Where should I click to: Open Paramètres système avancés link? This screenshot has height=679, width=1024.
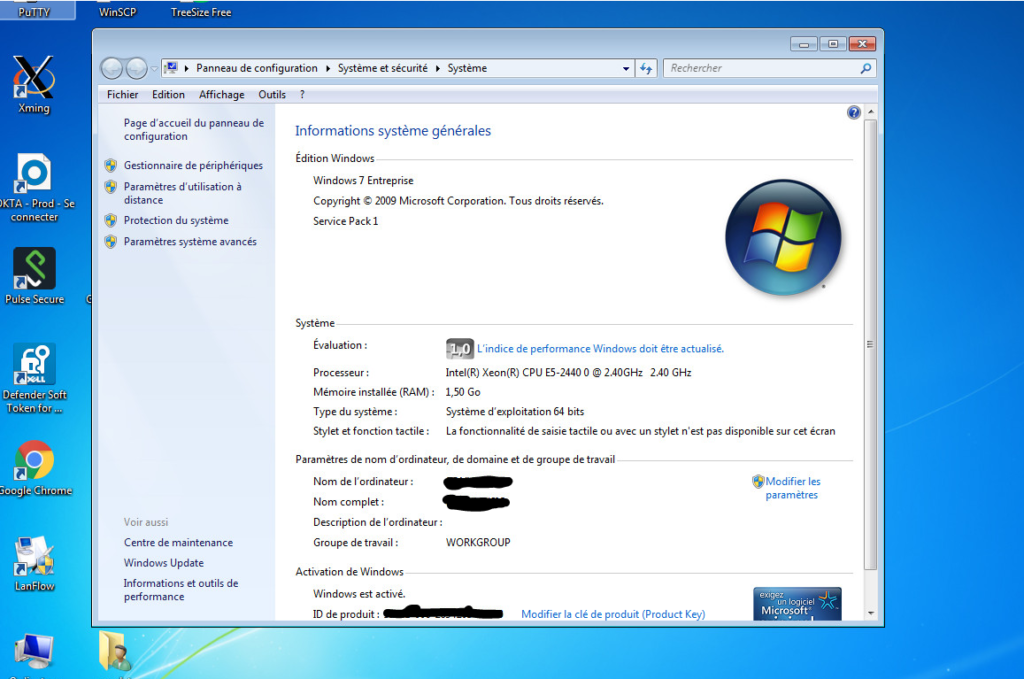[190, 242]
